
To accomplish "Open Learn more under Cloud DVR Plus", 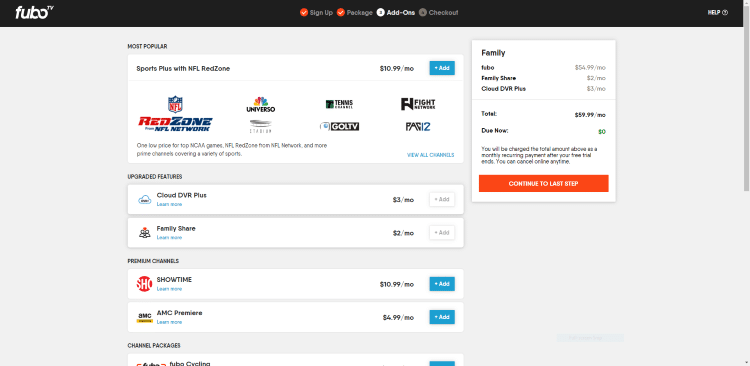I will tap(169, 204).
